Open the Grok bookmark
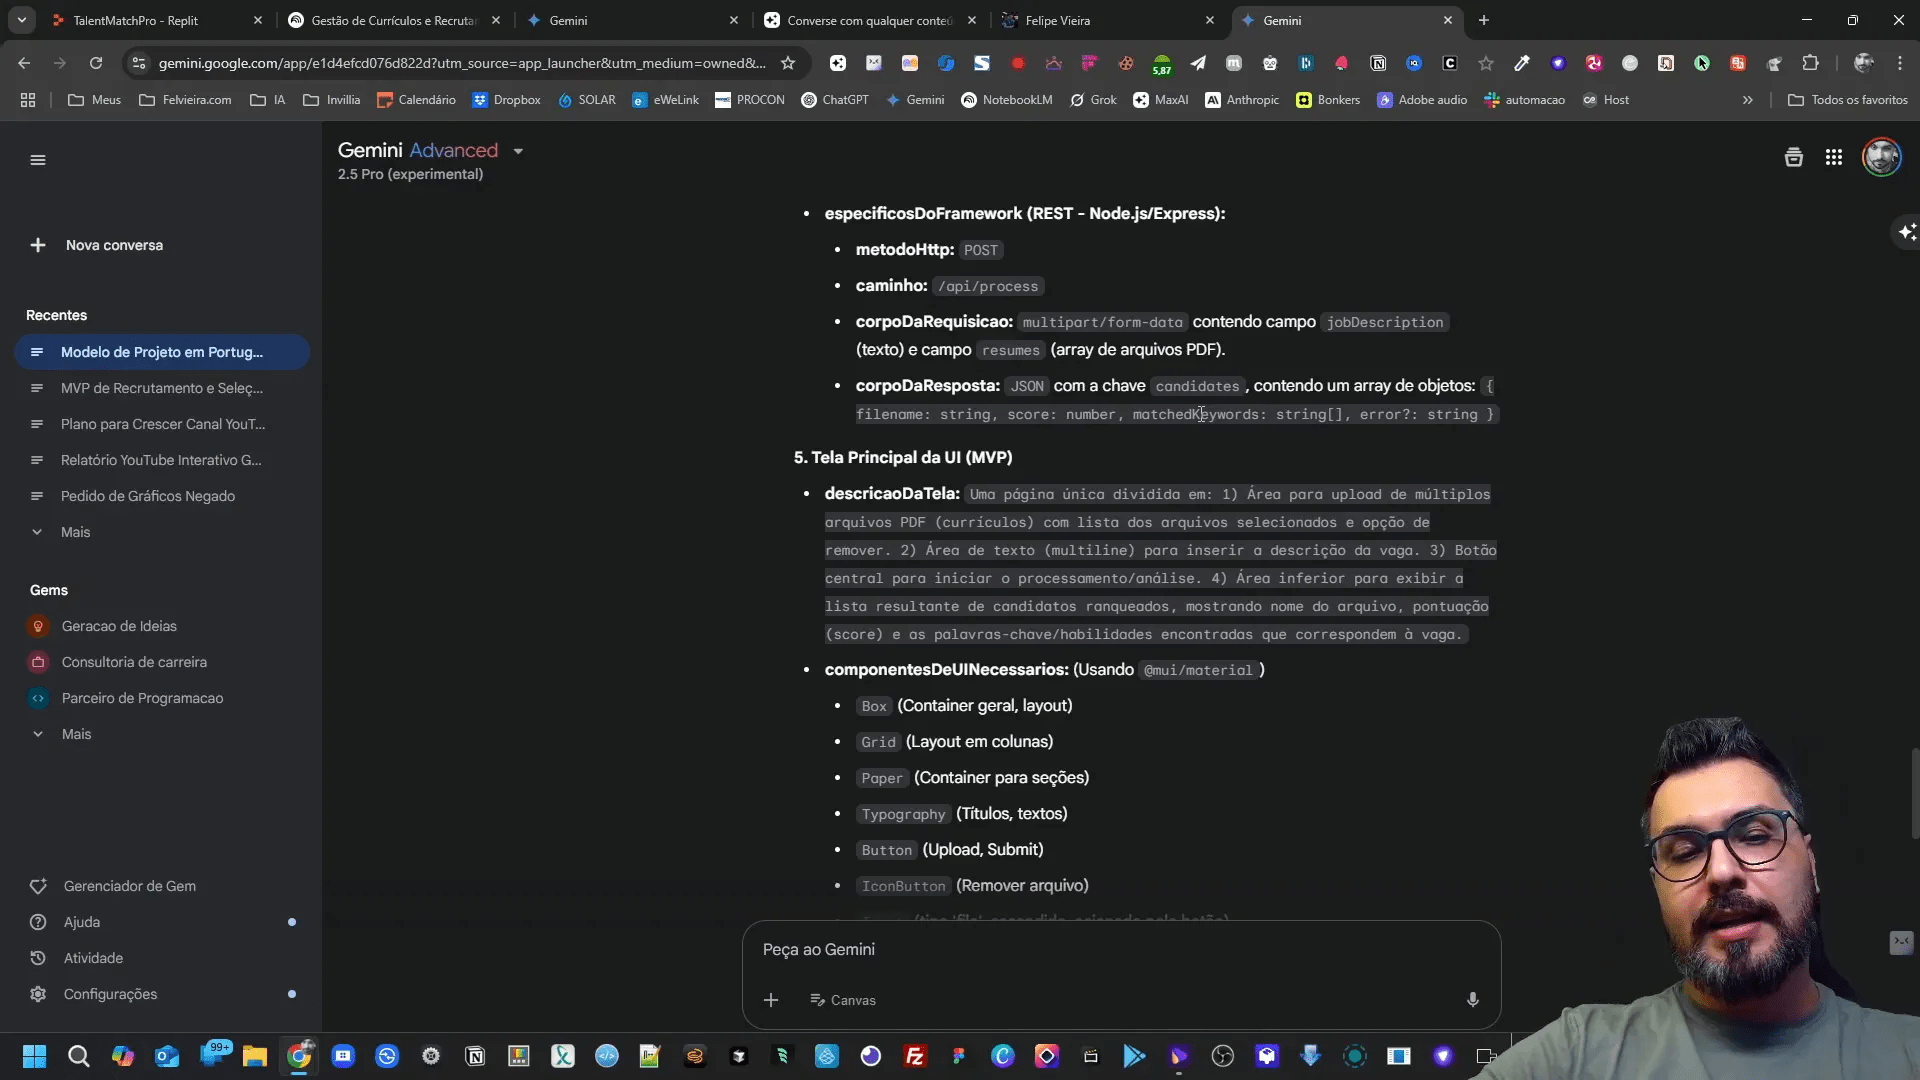This screenshot has height=1080, width=1920. (1093, 100)
